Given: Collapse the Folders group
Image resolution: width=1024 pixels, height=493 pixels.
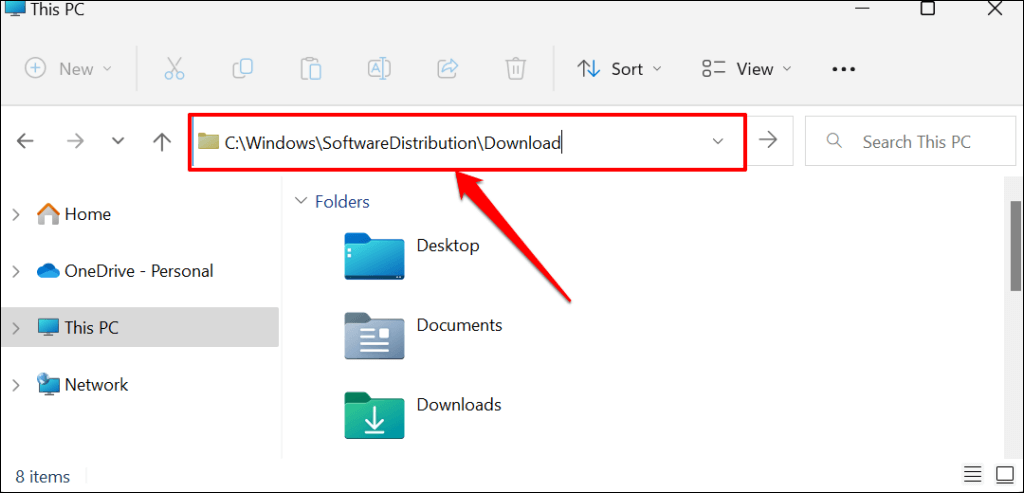Looking at the screenshot, I should pos(301,201).
